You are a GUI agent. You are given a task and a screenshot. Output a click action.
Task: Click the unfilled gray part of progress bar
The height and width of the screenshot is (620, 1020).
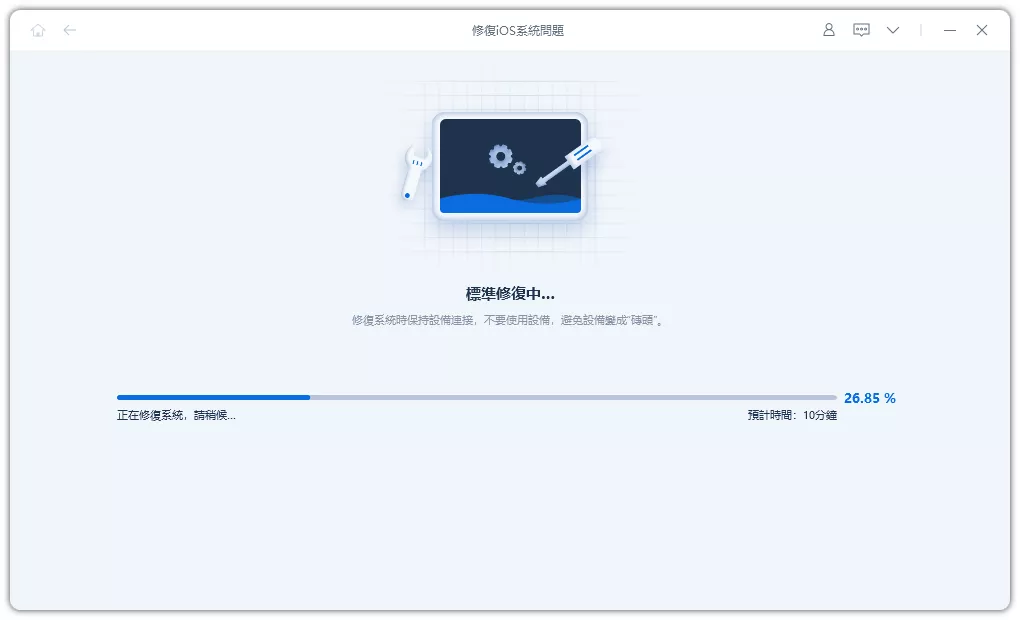point(572,397)
